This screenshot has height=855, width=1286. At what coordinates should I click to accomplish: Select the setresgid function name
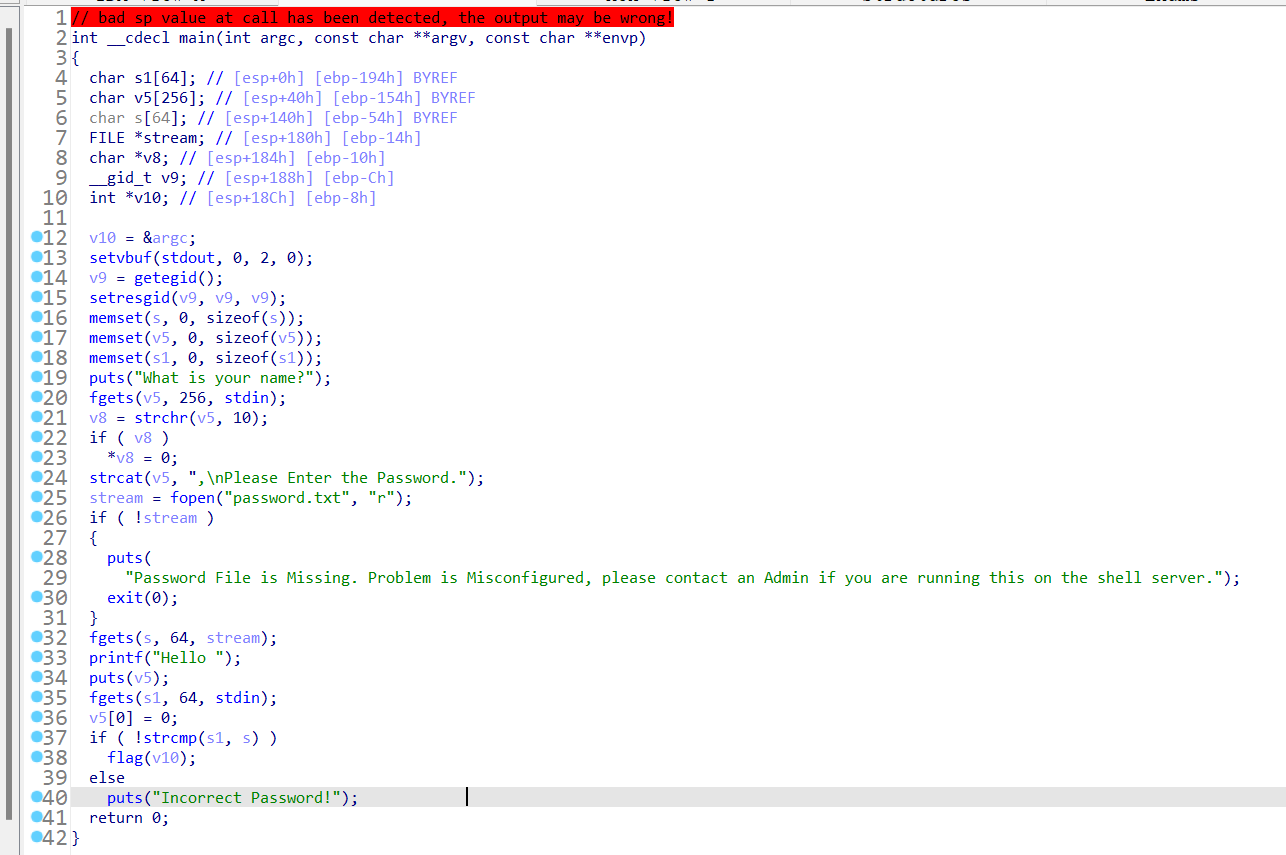[125, 298]
